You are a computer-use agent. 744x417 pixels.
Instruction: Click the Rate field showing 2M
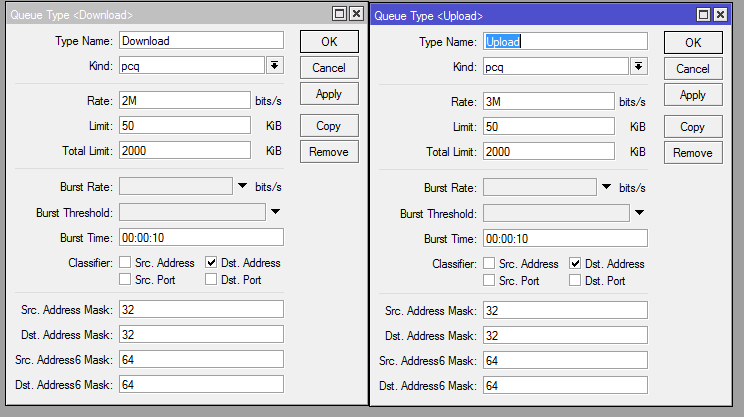185,101
